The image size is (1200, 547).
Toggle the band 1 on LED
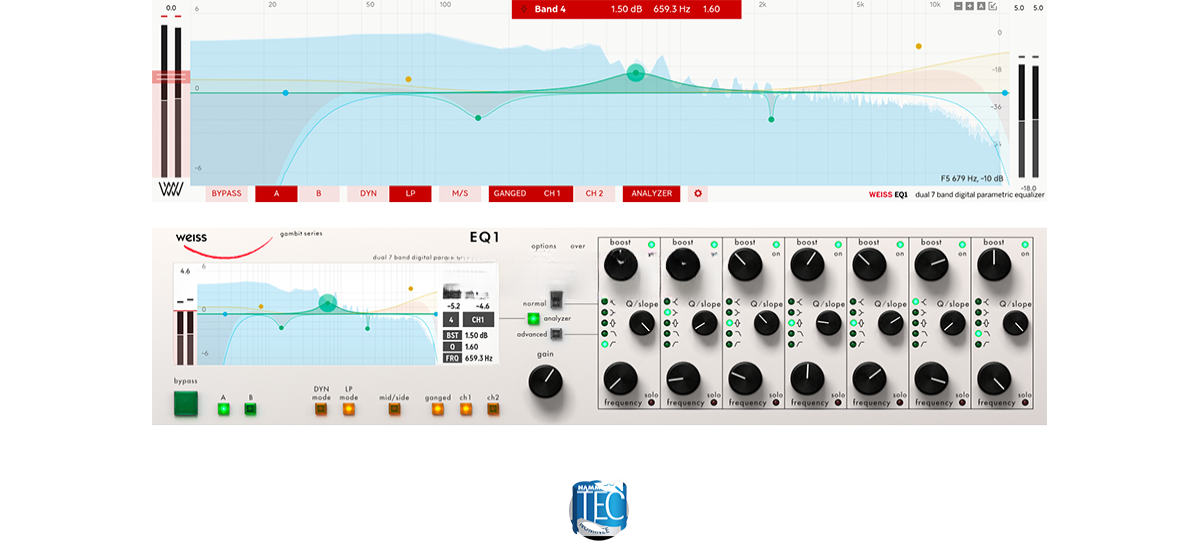[x=652, y=244]
